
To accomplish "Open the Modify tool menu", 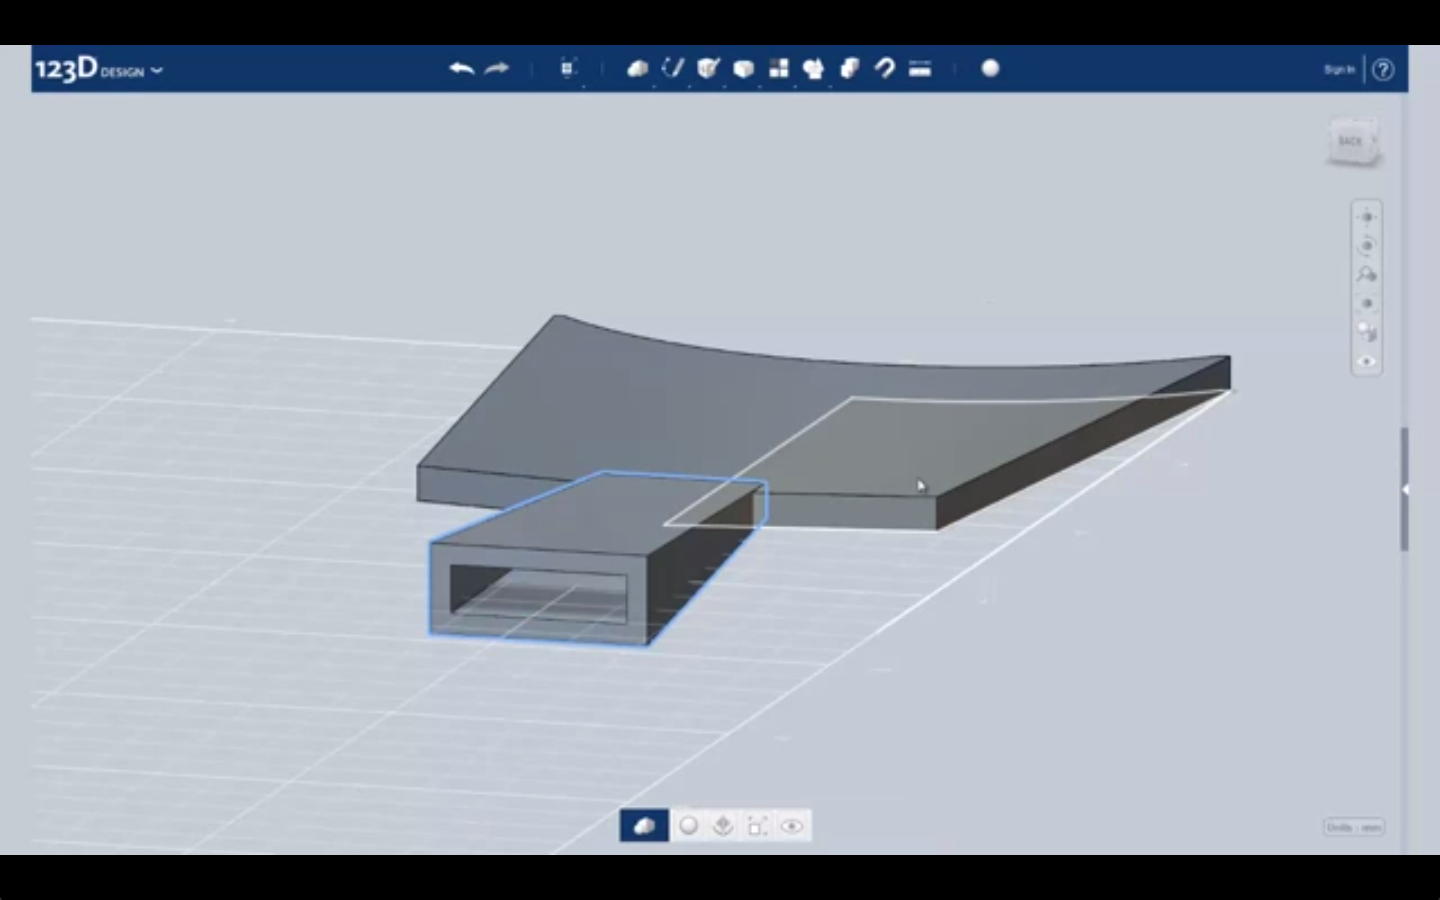I will pyautogui.click(x=743, y=68).
